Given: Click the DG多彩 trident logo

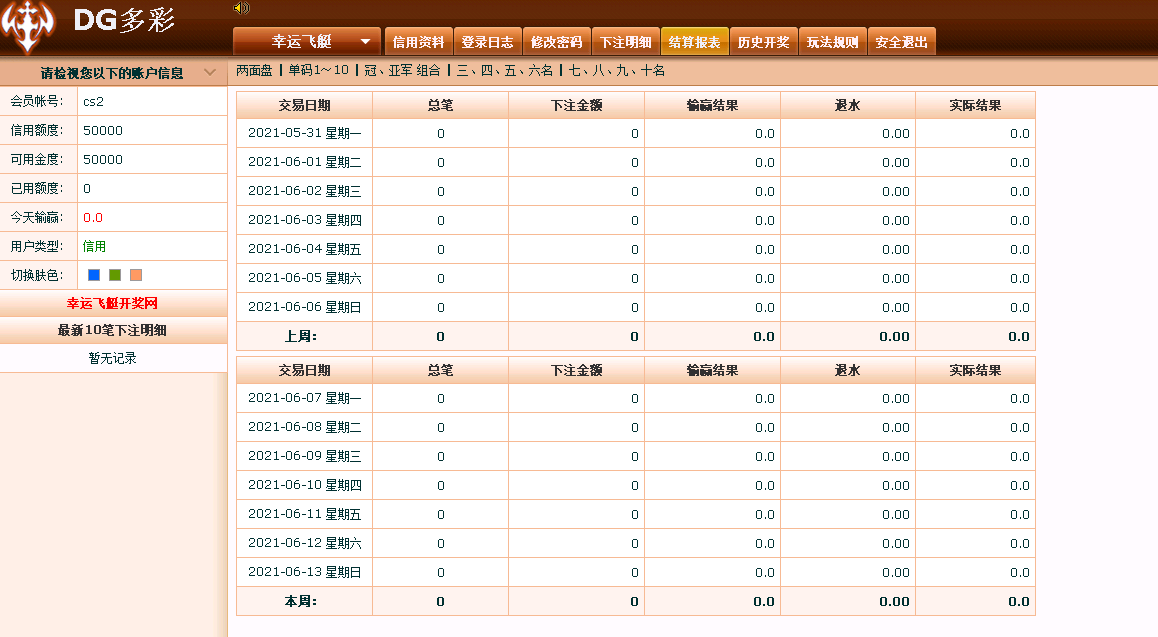Looking at the screenshot, I should (29, 28).
